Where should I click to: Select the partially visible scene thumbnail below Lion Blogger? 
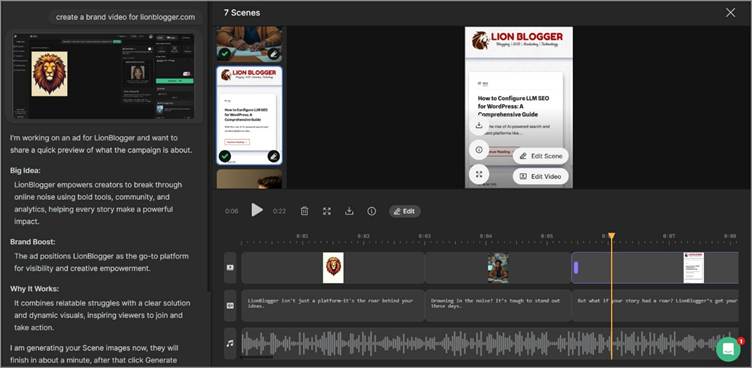pos(249,179)
